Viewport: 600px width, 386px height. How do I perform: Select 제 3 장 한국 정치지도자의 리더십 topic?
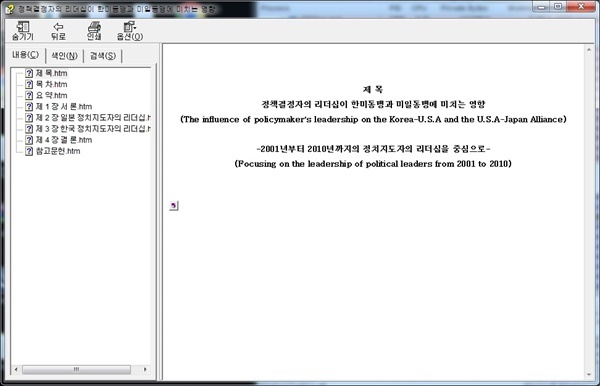(93, 128)
